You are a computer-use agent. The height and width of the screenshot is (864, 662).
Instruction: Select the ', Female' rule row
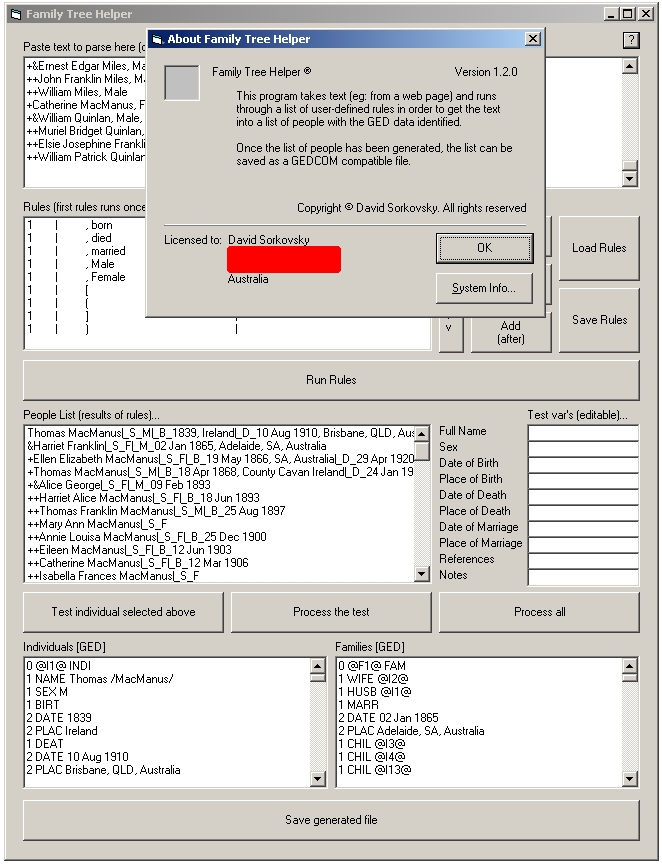pos(85,277)
